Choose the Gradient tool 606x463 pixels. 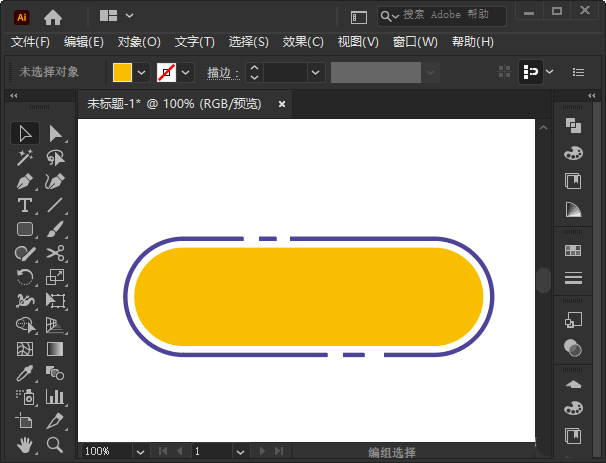point(56,349)
